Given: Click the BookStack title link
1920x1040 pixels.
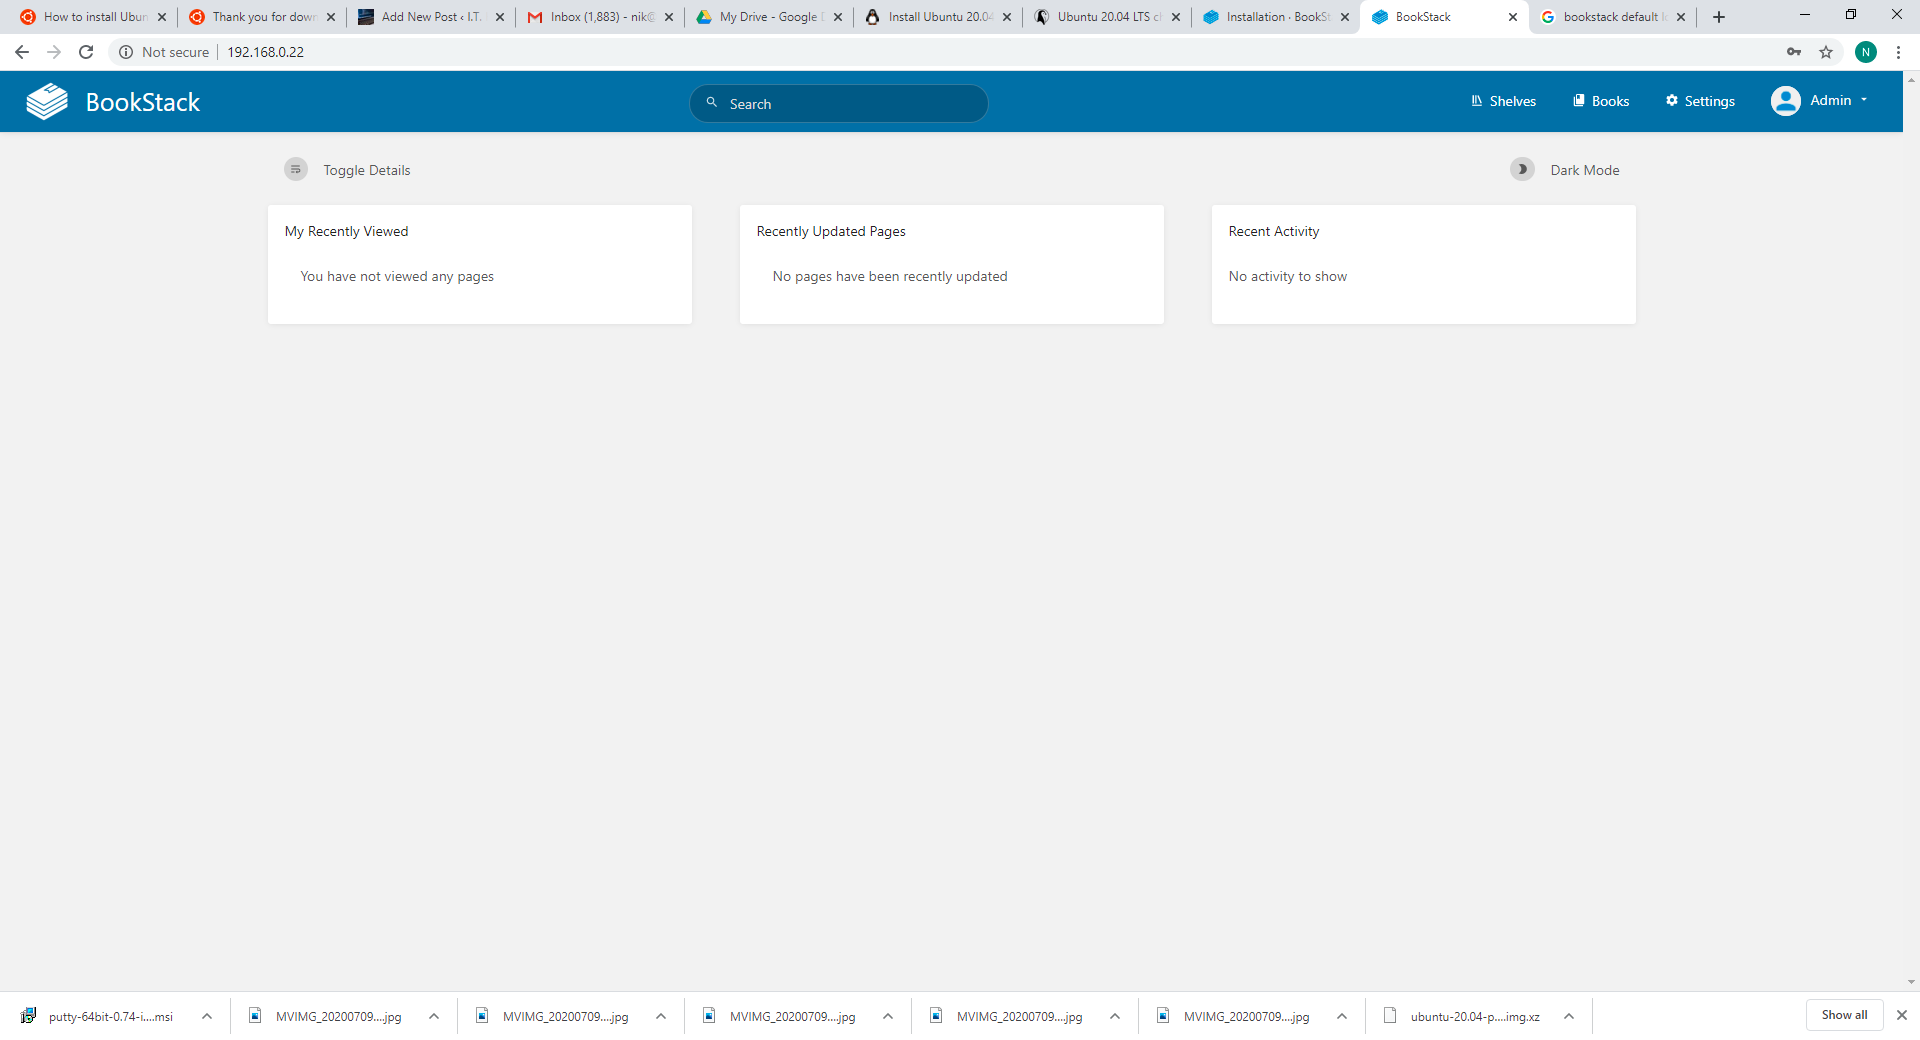Looking at the screenshot, I should [x=143, y=102].
